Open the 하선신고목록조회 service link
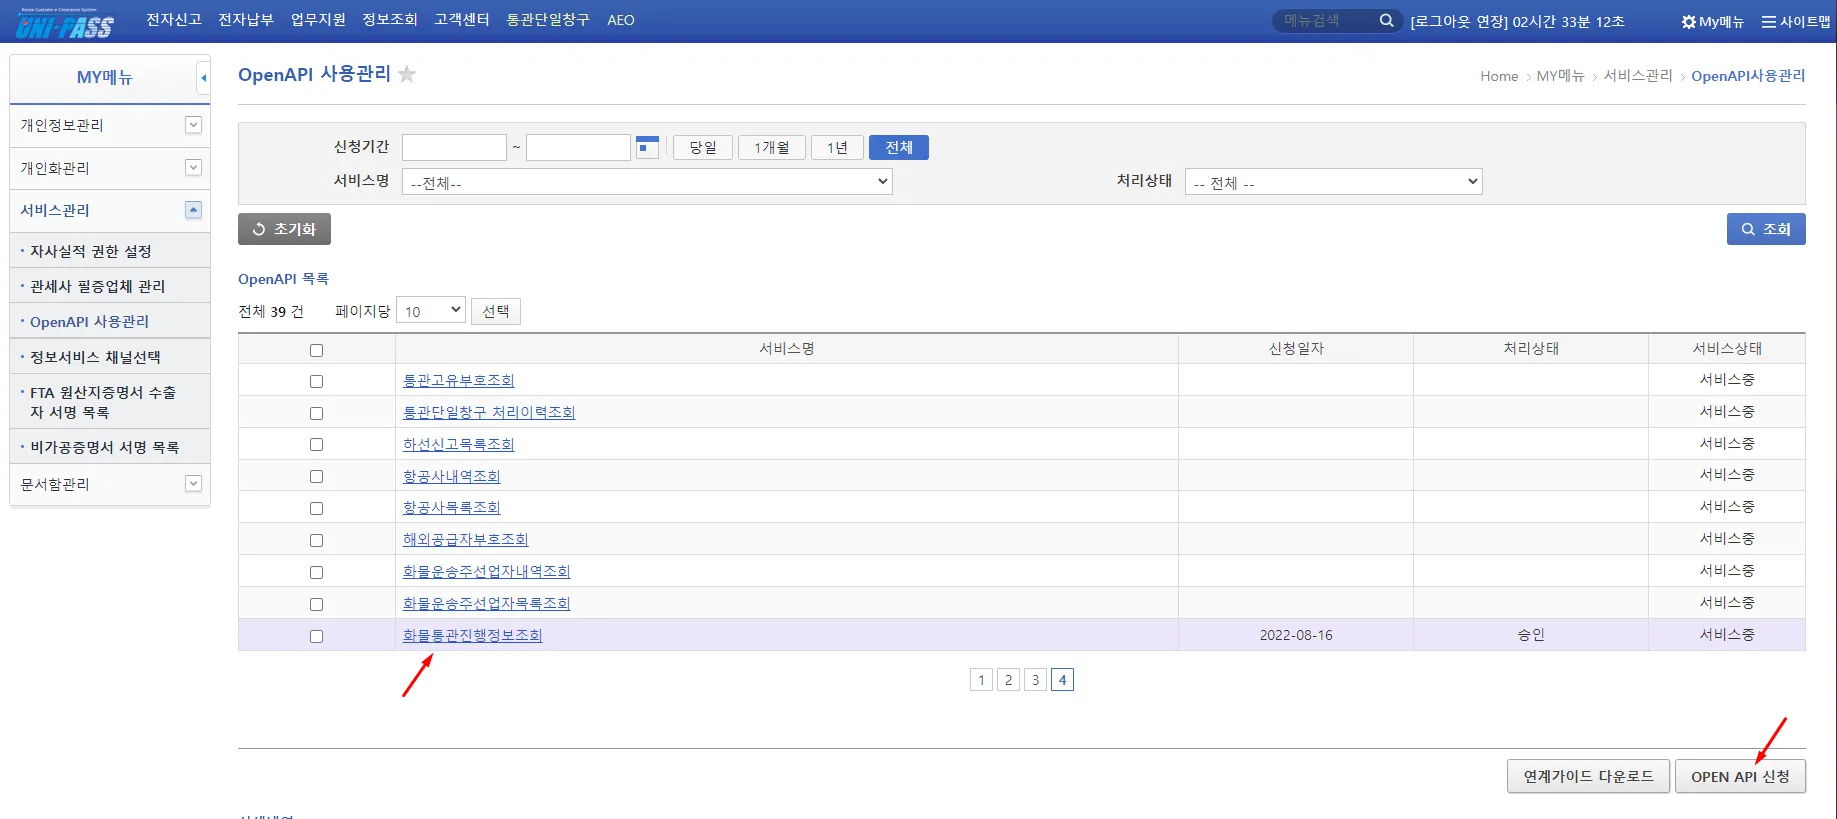1837x819 pixels. [x=458, y=444]
